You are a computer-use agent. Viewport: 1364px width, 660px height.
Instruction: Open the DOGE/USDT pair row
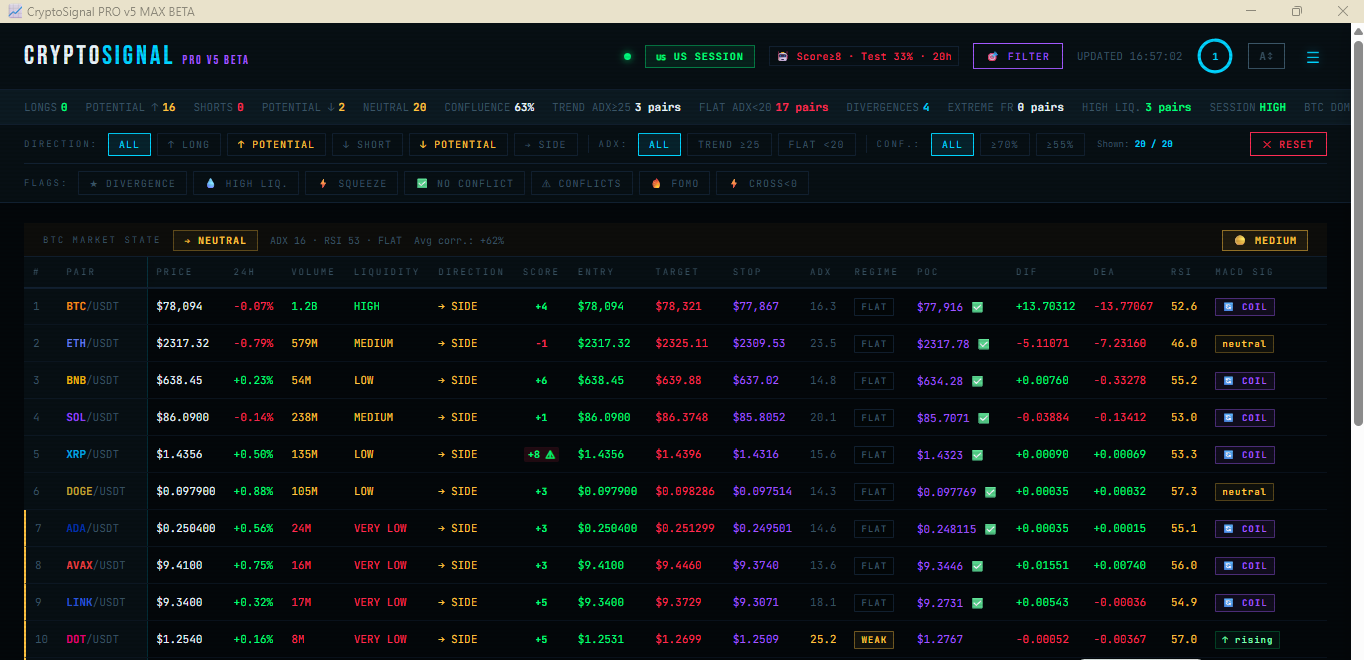click(x=676, y=492)
